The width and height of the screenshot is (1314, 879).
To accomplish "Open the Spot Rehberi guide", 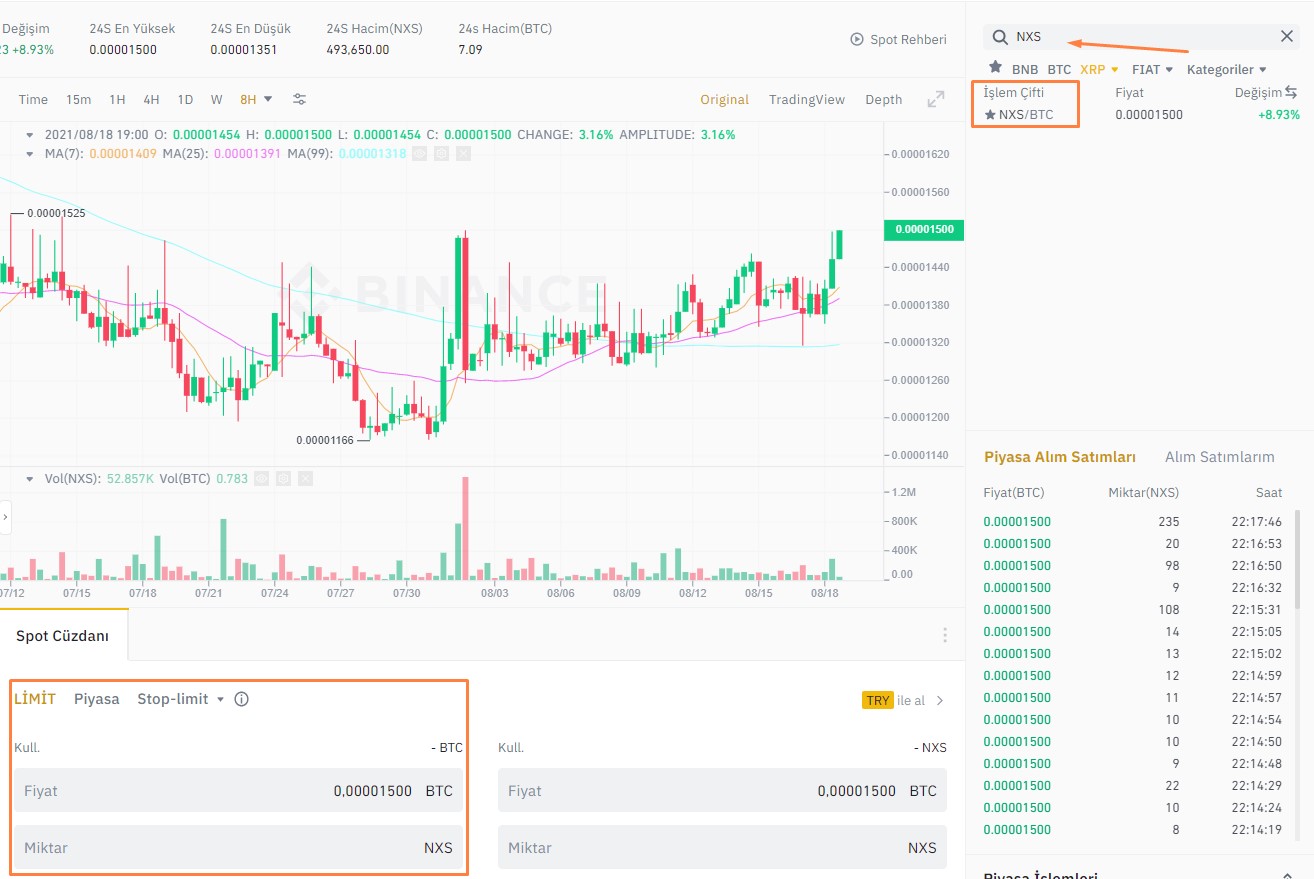I will click(x=899, y=39).
